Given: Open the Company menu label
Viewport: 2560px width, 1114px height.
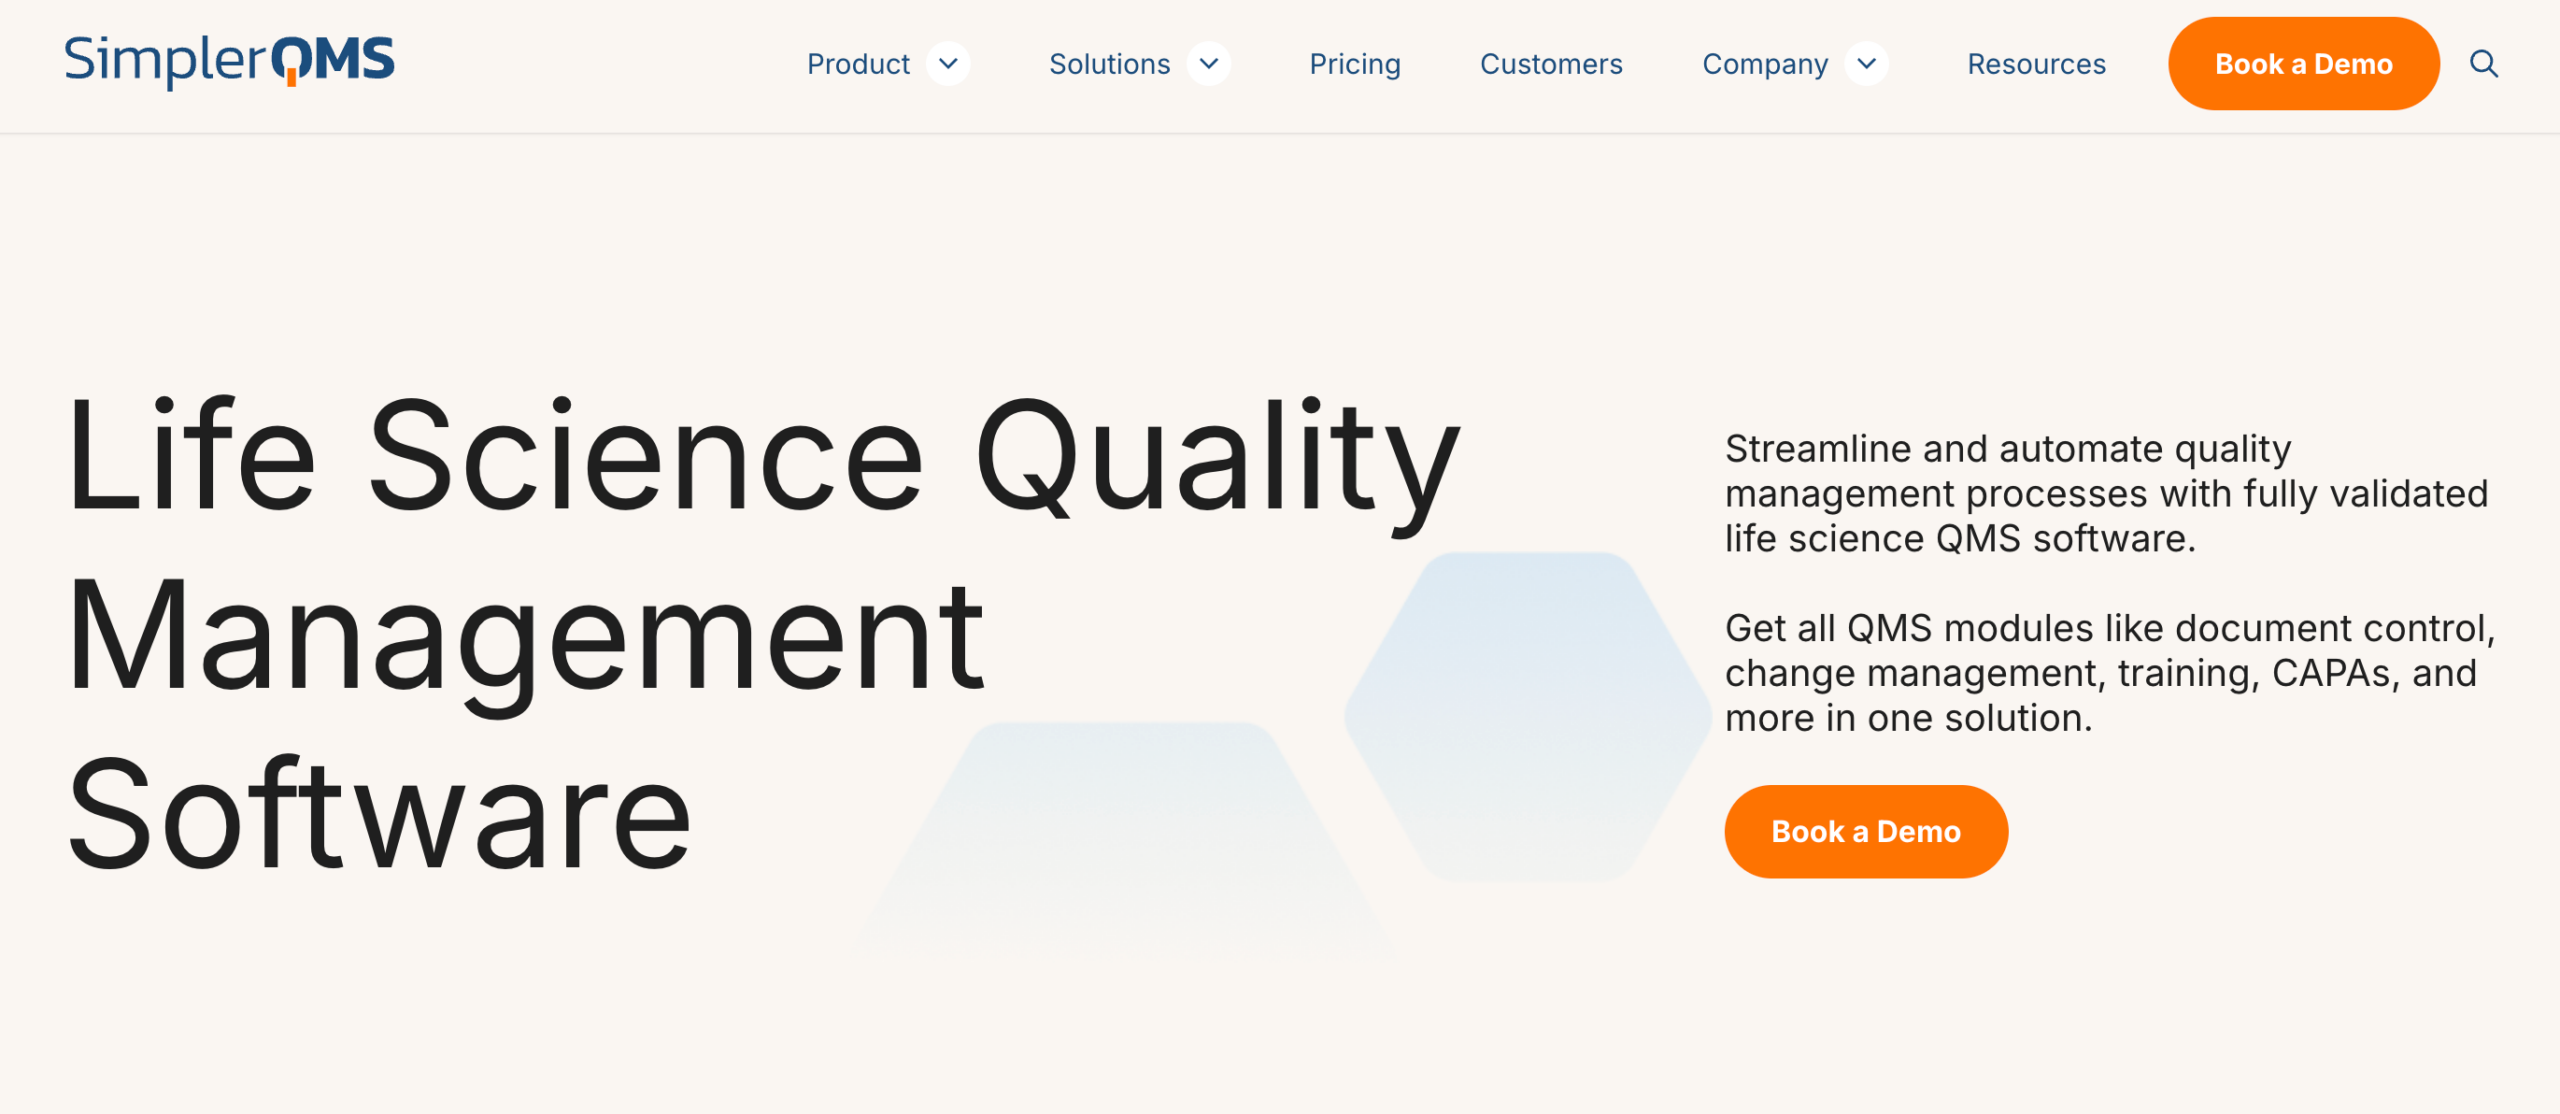Looking at the screenshot, I should pos(1765,64).
